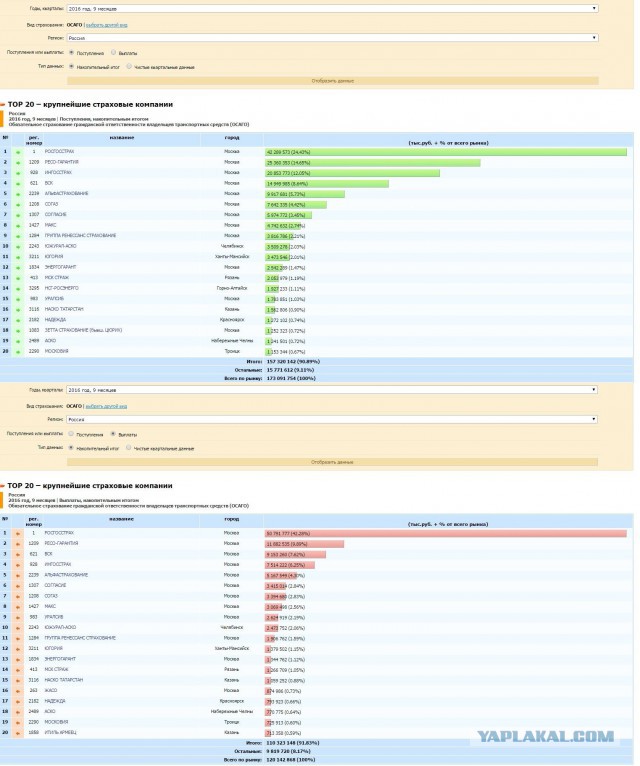Click город column header in premiums table

[x=232, y=138]
